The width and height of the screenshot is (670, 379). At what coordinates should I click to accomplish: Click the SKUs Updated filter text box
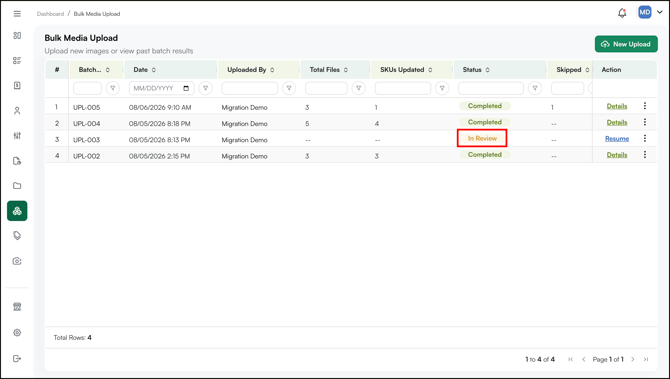coord(403,88)
